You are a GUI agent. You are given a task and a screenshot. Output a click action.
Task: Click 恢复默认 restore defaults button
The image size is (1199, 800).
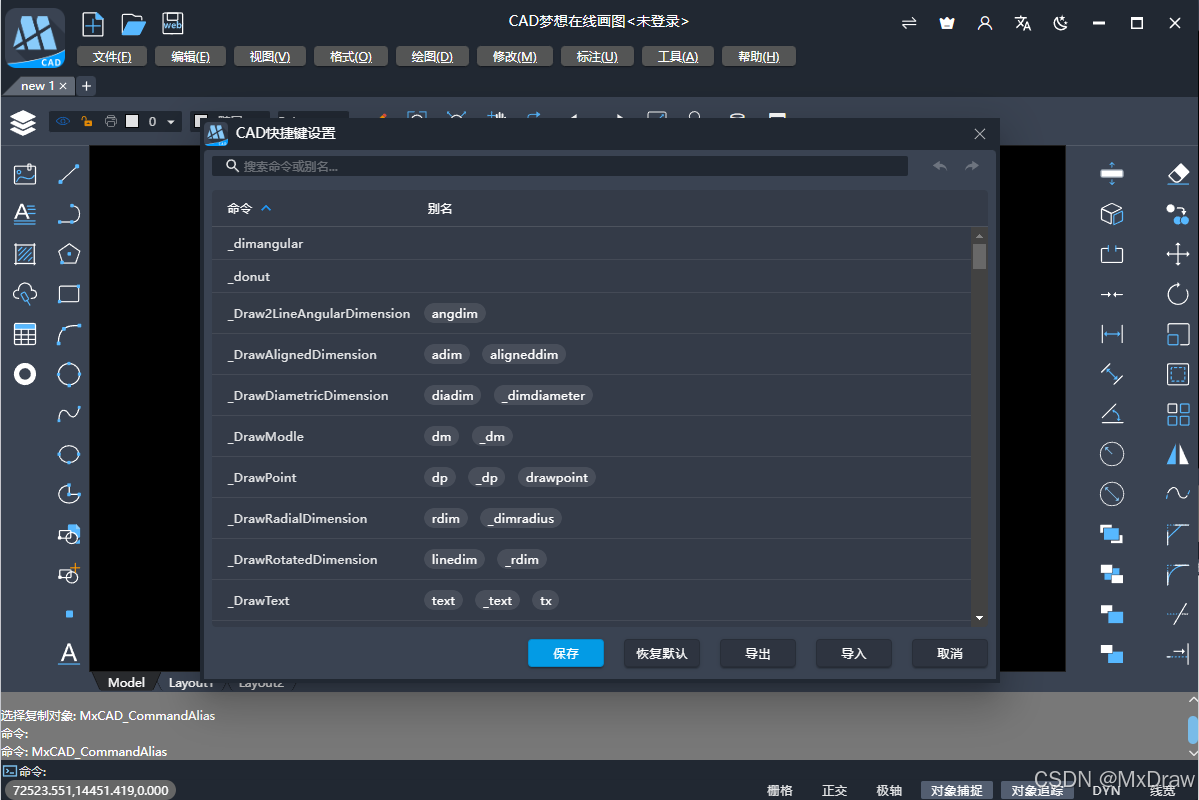click(661, 653)
